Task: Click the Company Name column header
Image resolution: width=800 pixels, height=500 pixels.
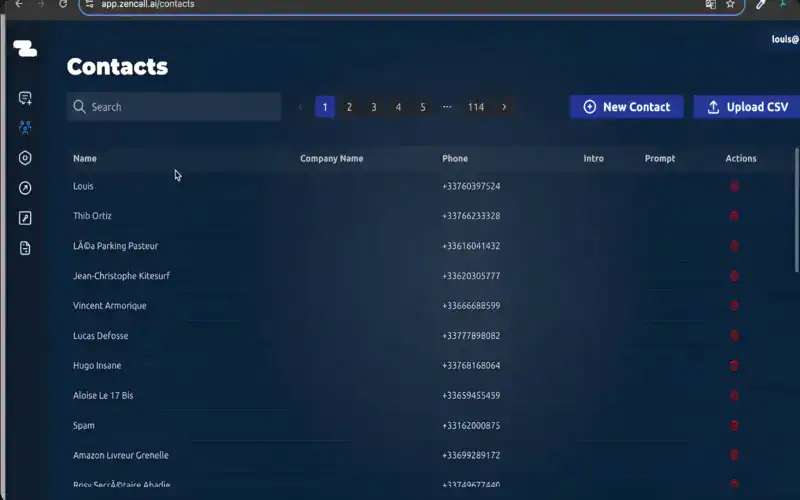Action: 332,158
